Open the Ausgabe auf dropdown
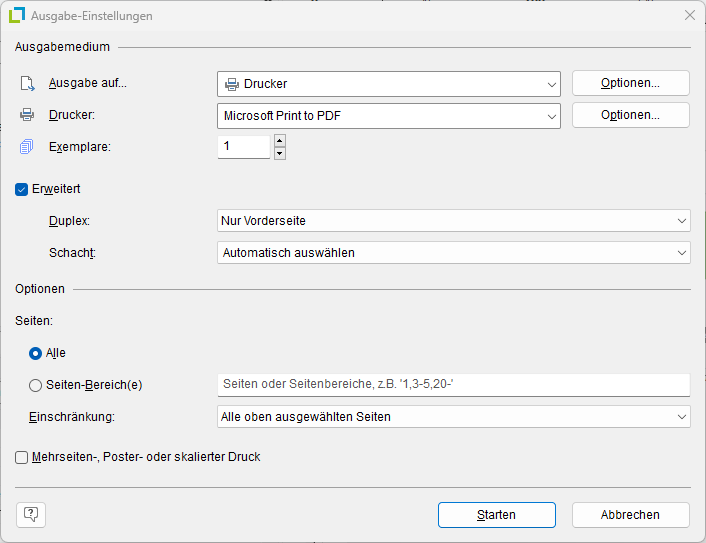The width and height of the screenshot is (706, 543). click(388, 84)
